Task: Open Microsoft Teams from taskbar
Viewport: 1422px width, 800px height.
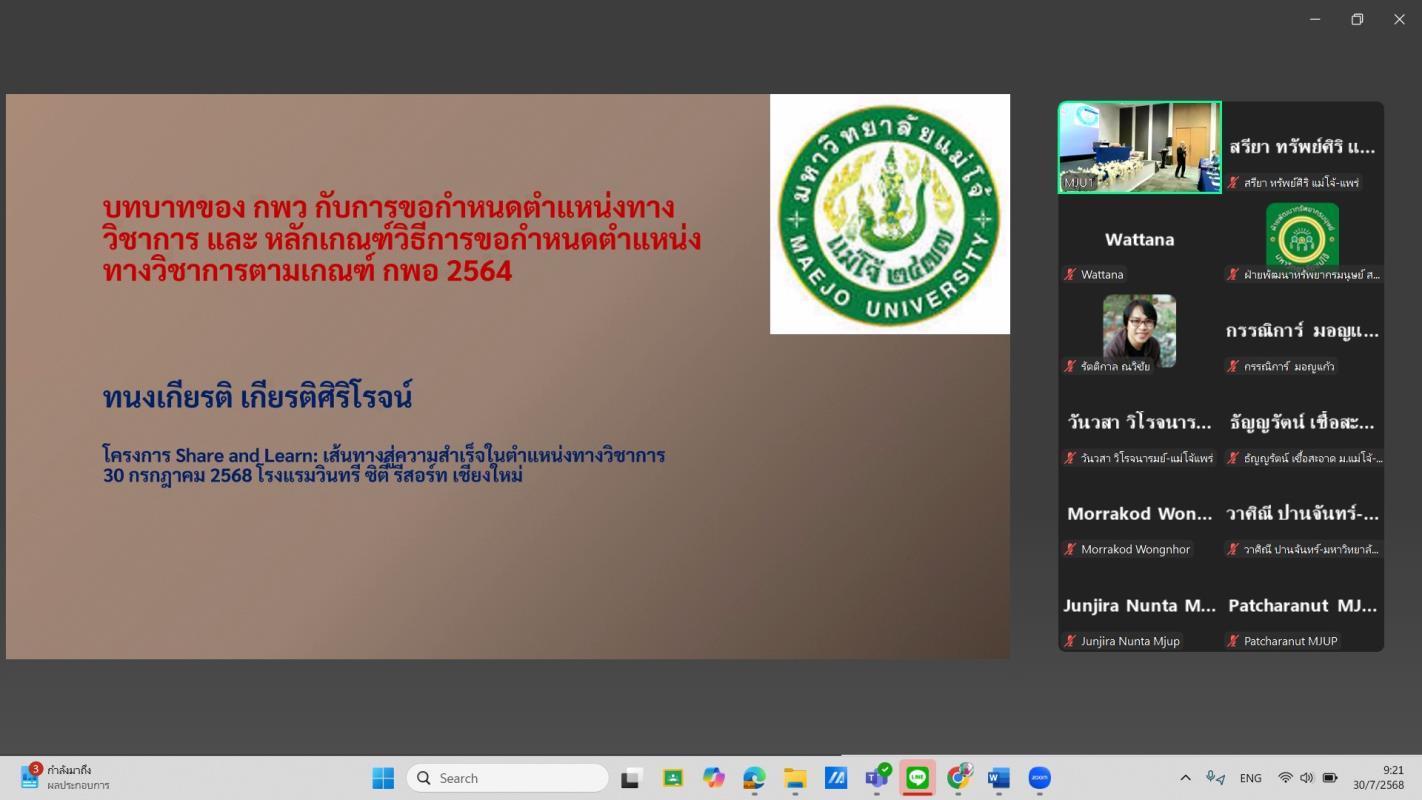Action: (x=877, y=778)
